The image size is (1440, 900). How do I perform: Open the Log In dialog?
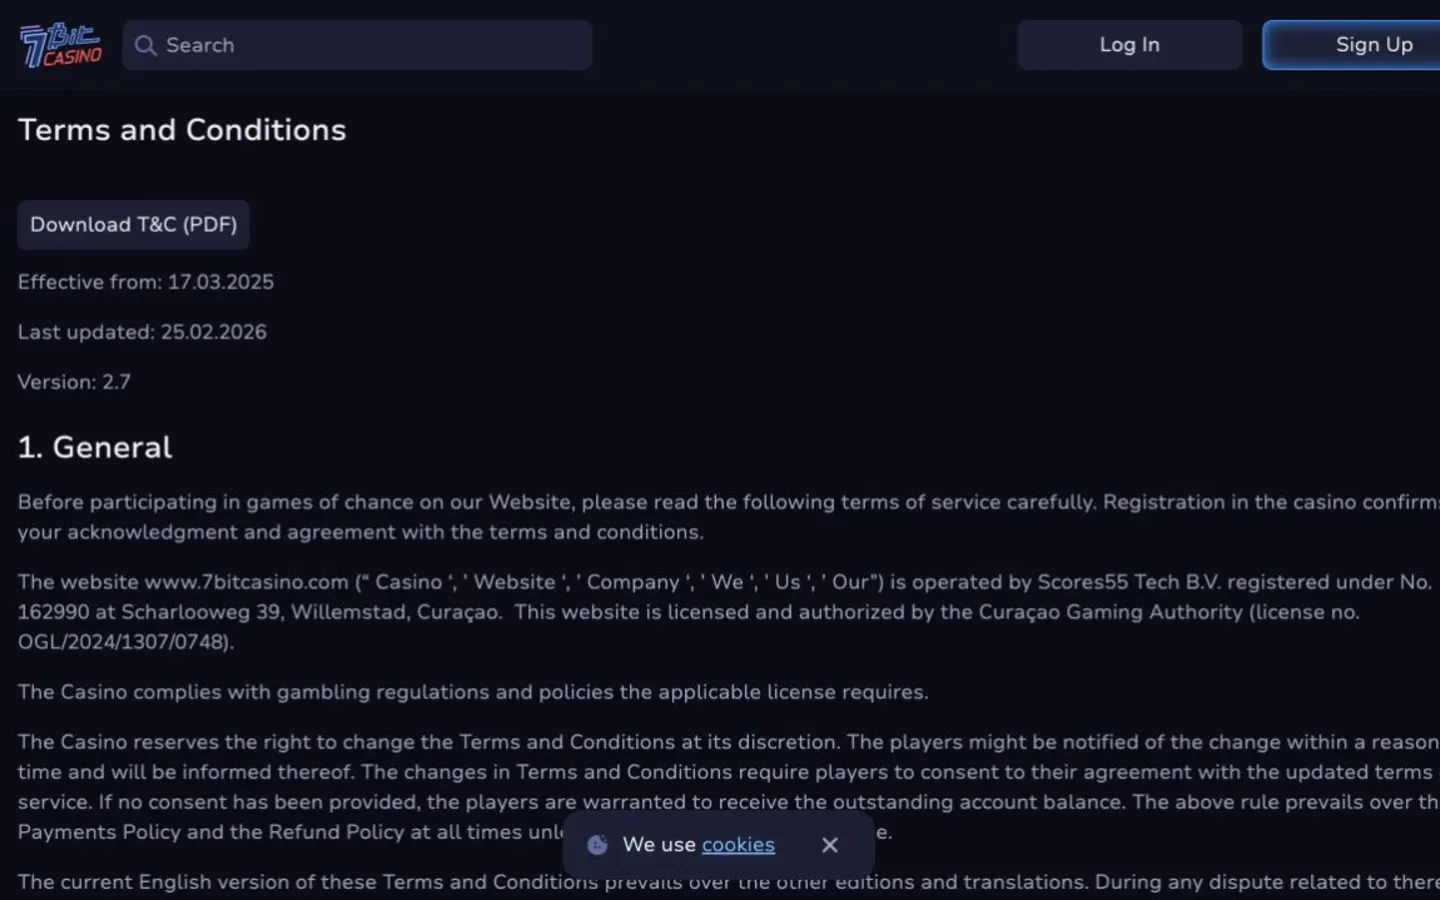pyautogui.click(x=1129, y=45)
